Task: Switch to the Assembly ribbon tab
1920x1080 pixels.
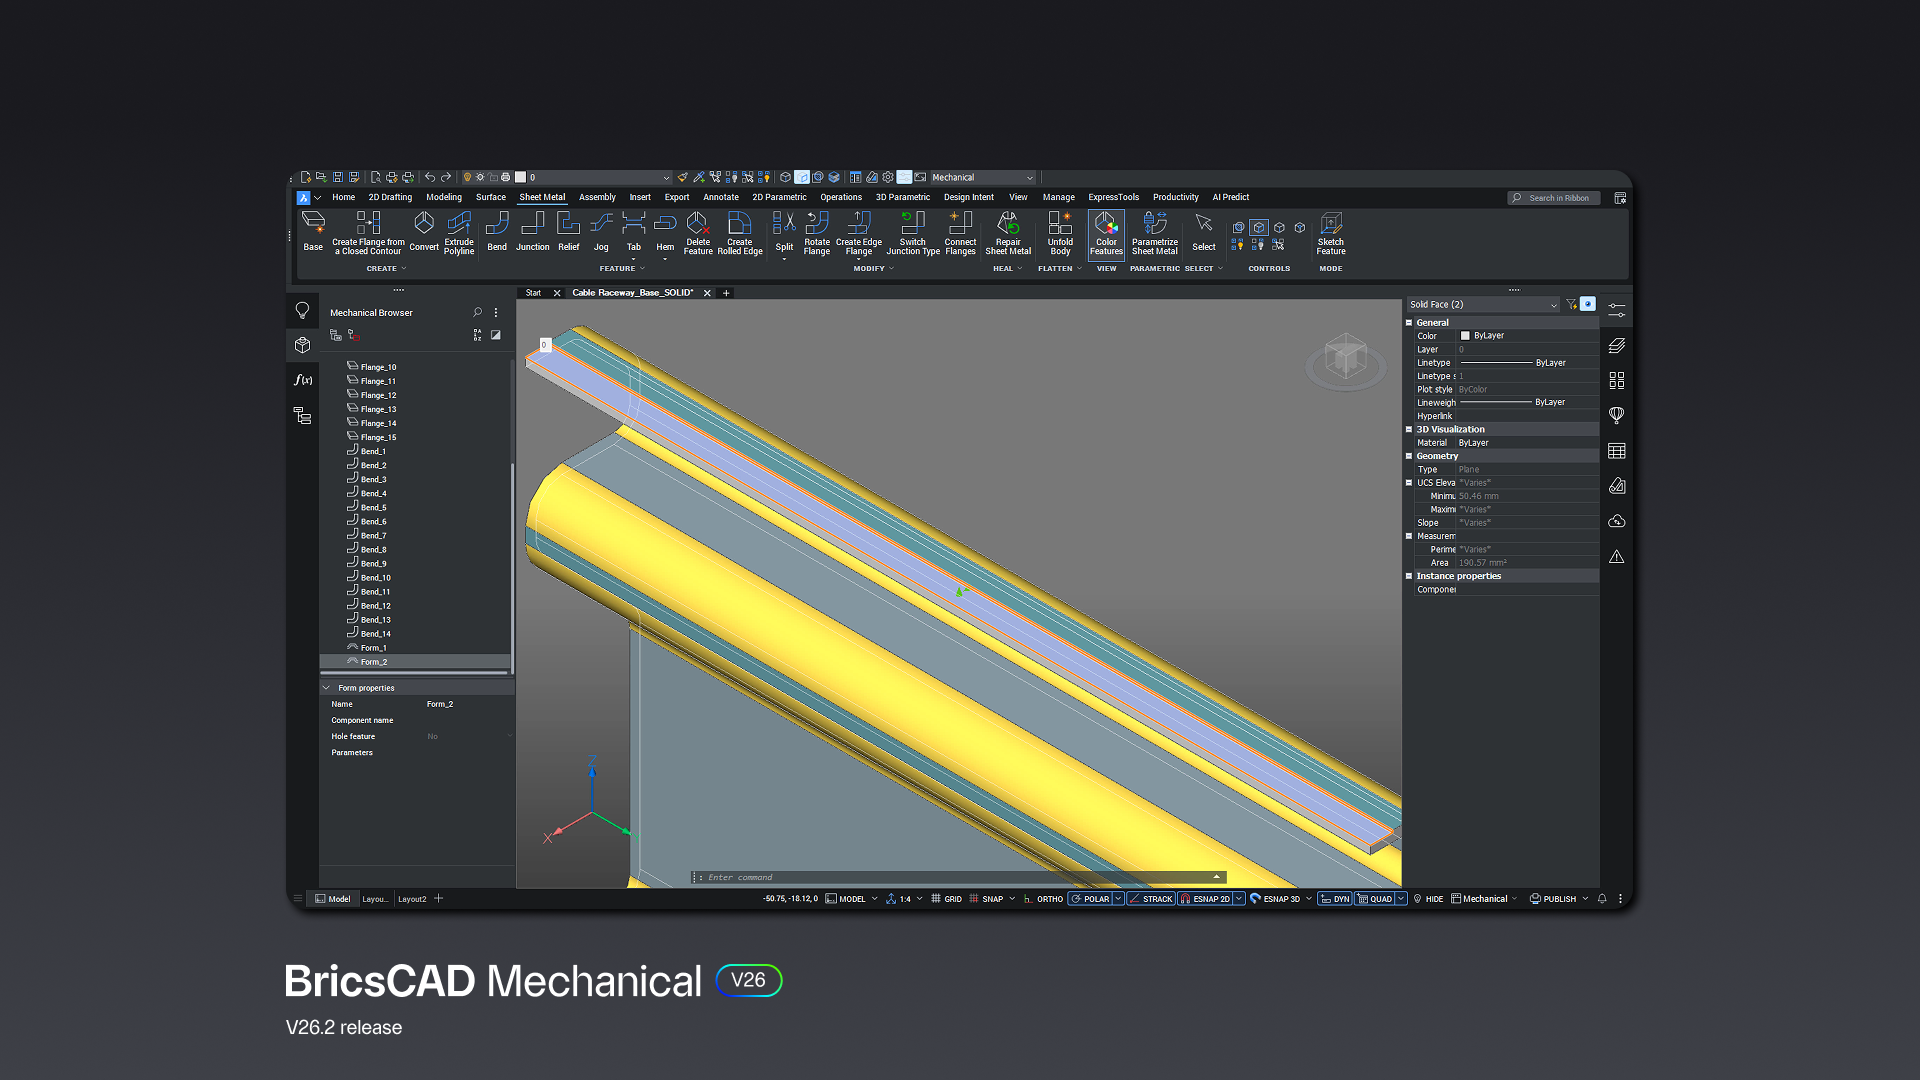Action: tap(597, 197)
